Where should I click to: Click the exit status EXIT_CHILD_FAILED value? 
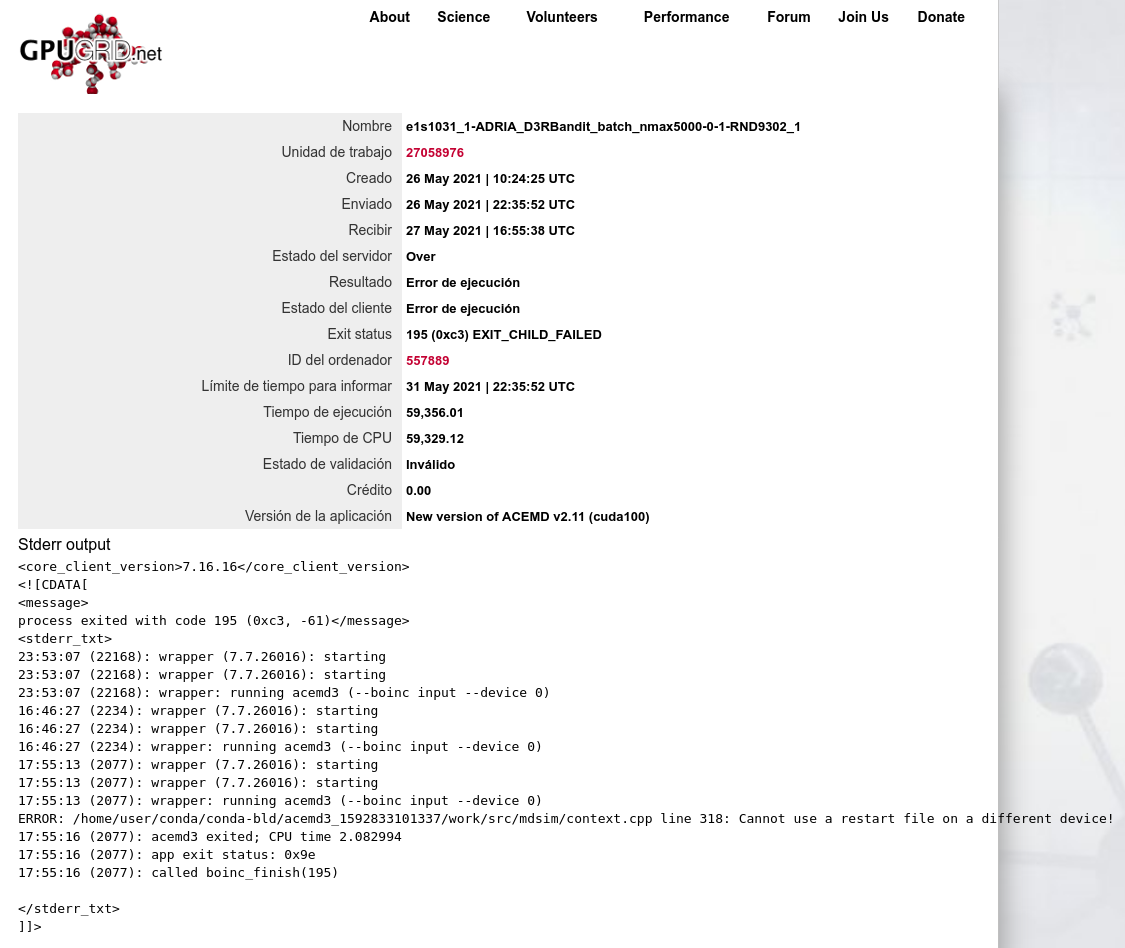point(503,335)
